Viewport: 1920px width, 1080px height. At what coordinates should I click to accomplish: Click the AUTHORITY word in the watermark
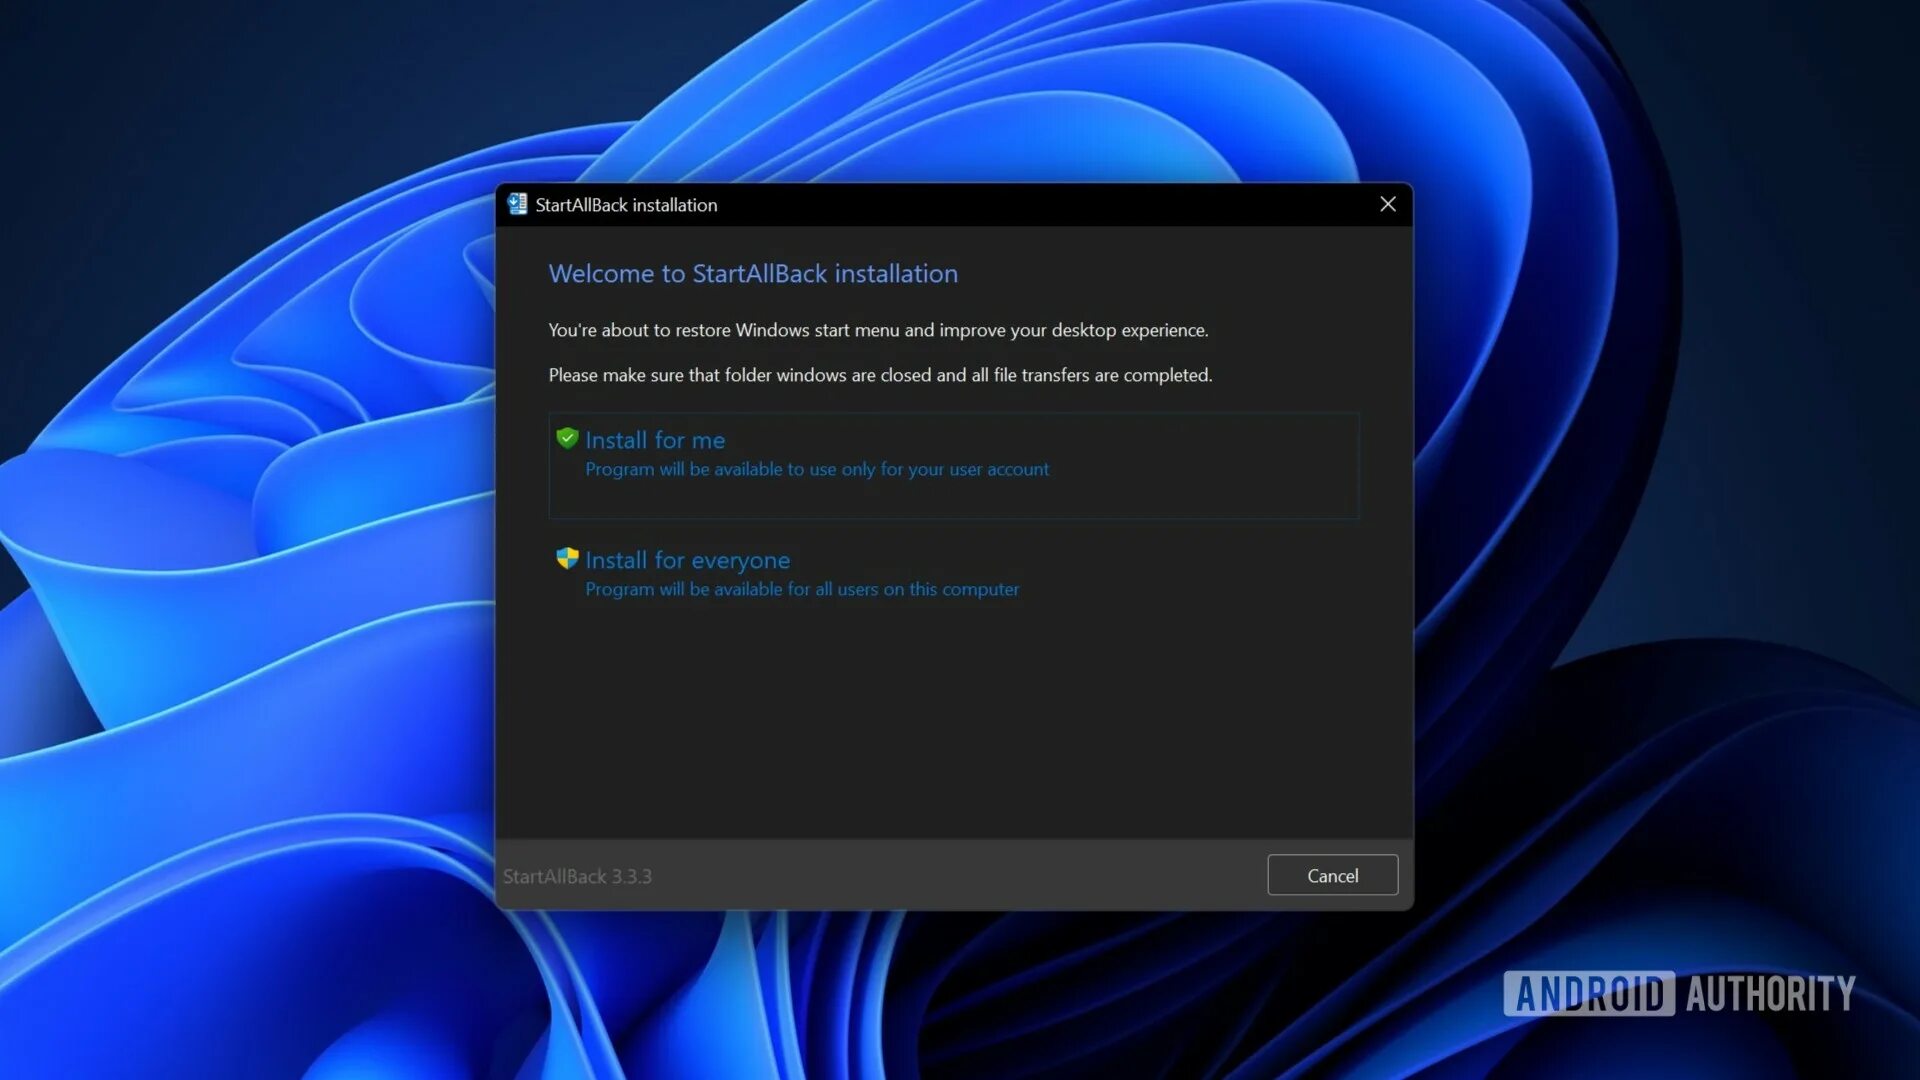point(1770,994)
